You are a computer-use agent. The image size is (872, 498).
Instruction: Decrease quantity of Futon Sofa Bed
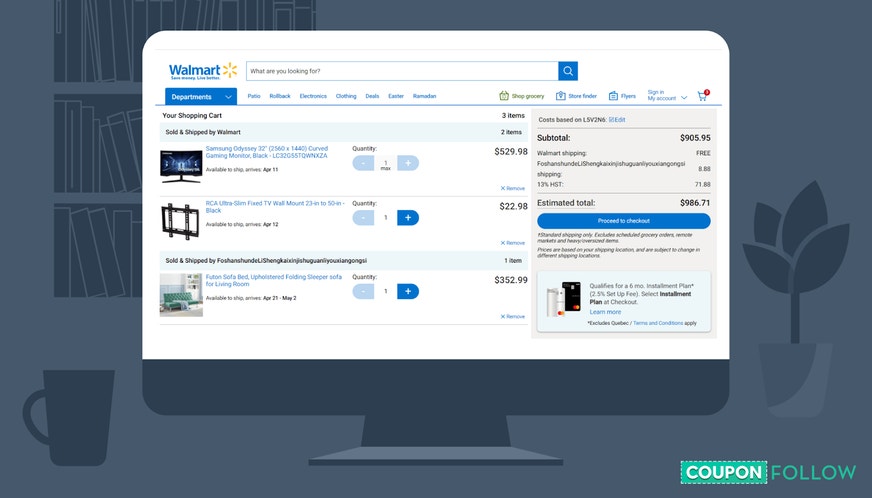click(363, 291)
